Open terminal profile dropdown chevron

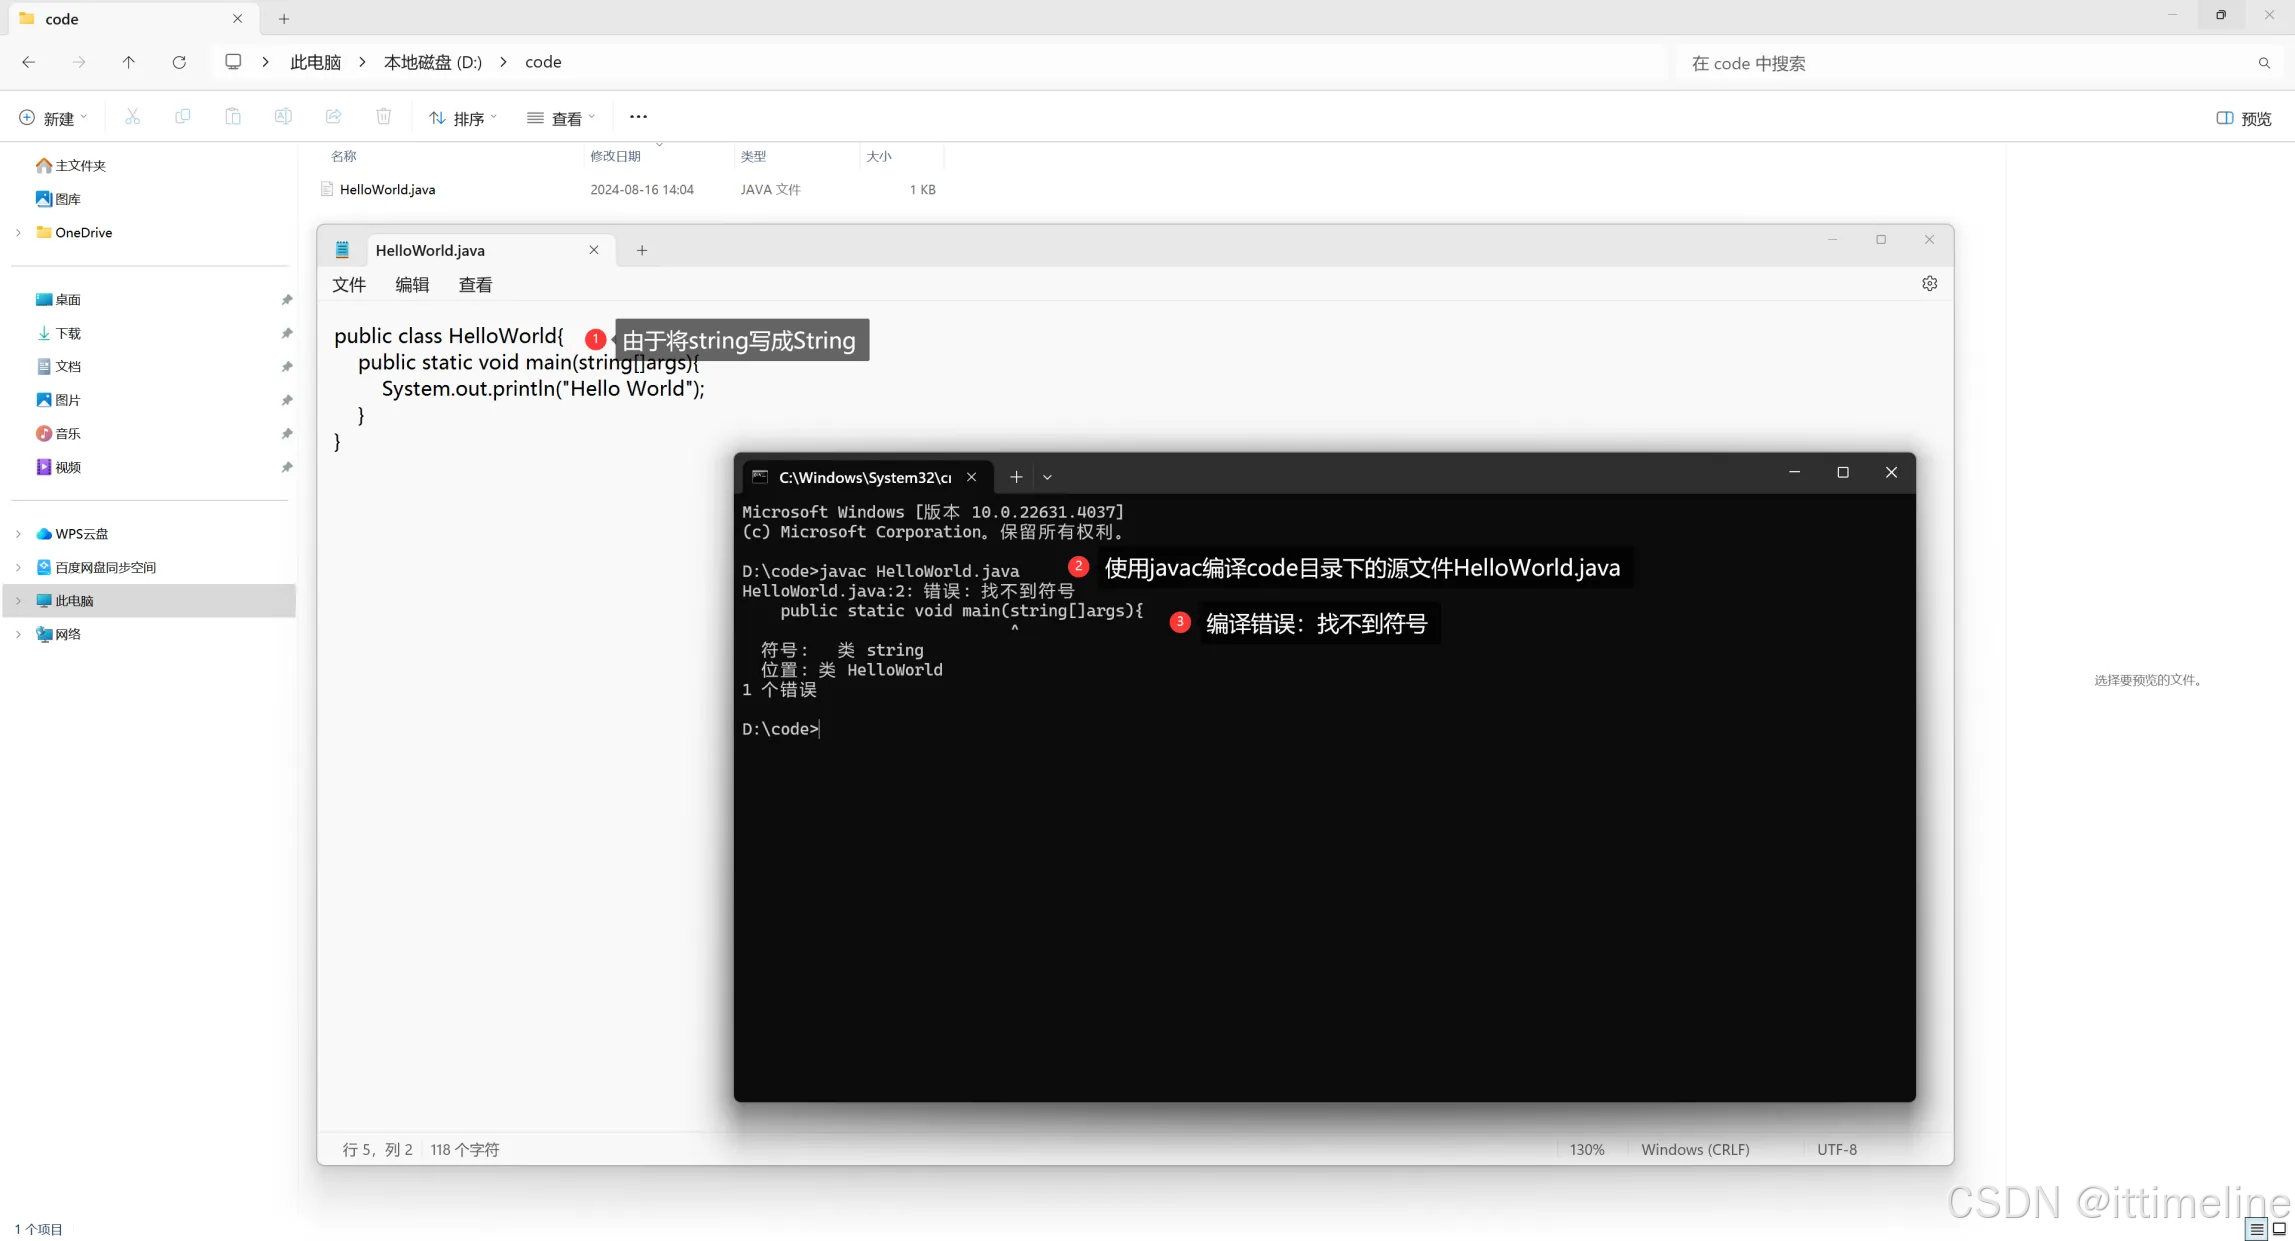coord(1047,477)
